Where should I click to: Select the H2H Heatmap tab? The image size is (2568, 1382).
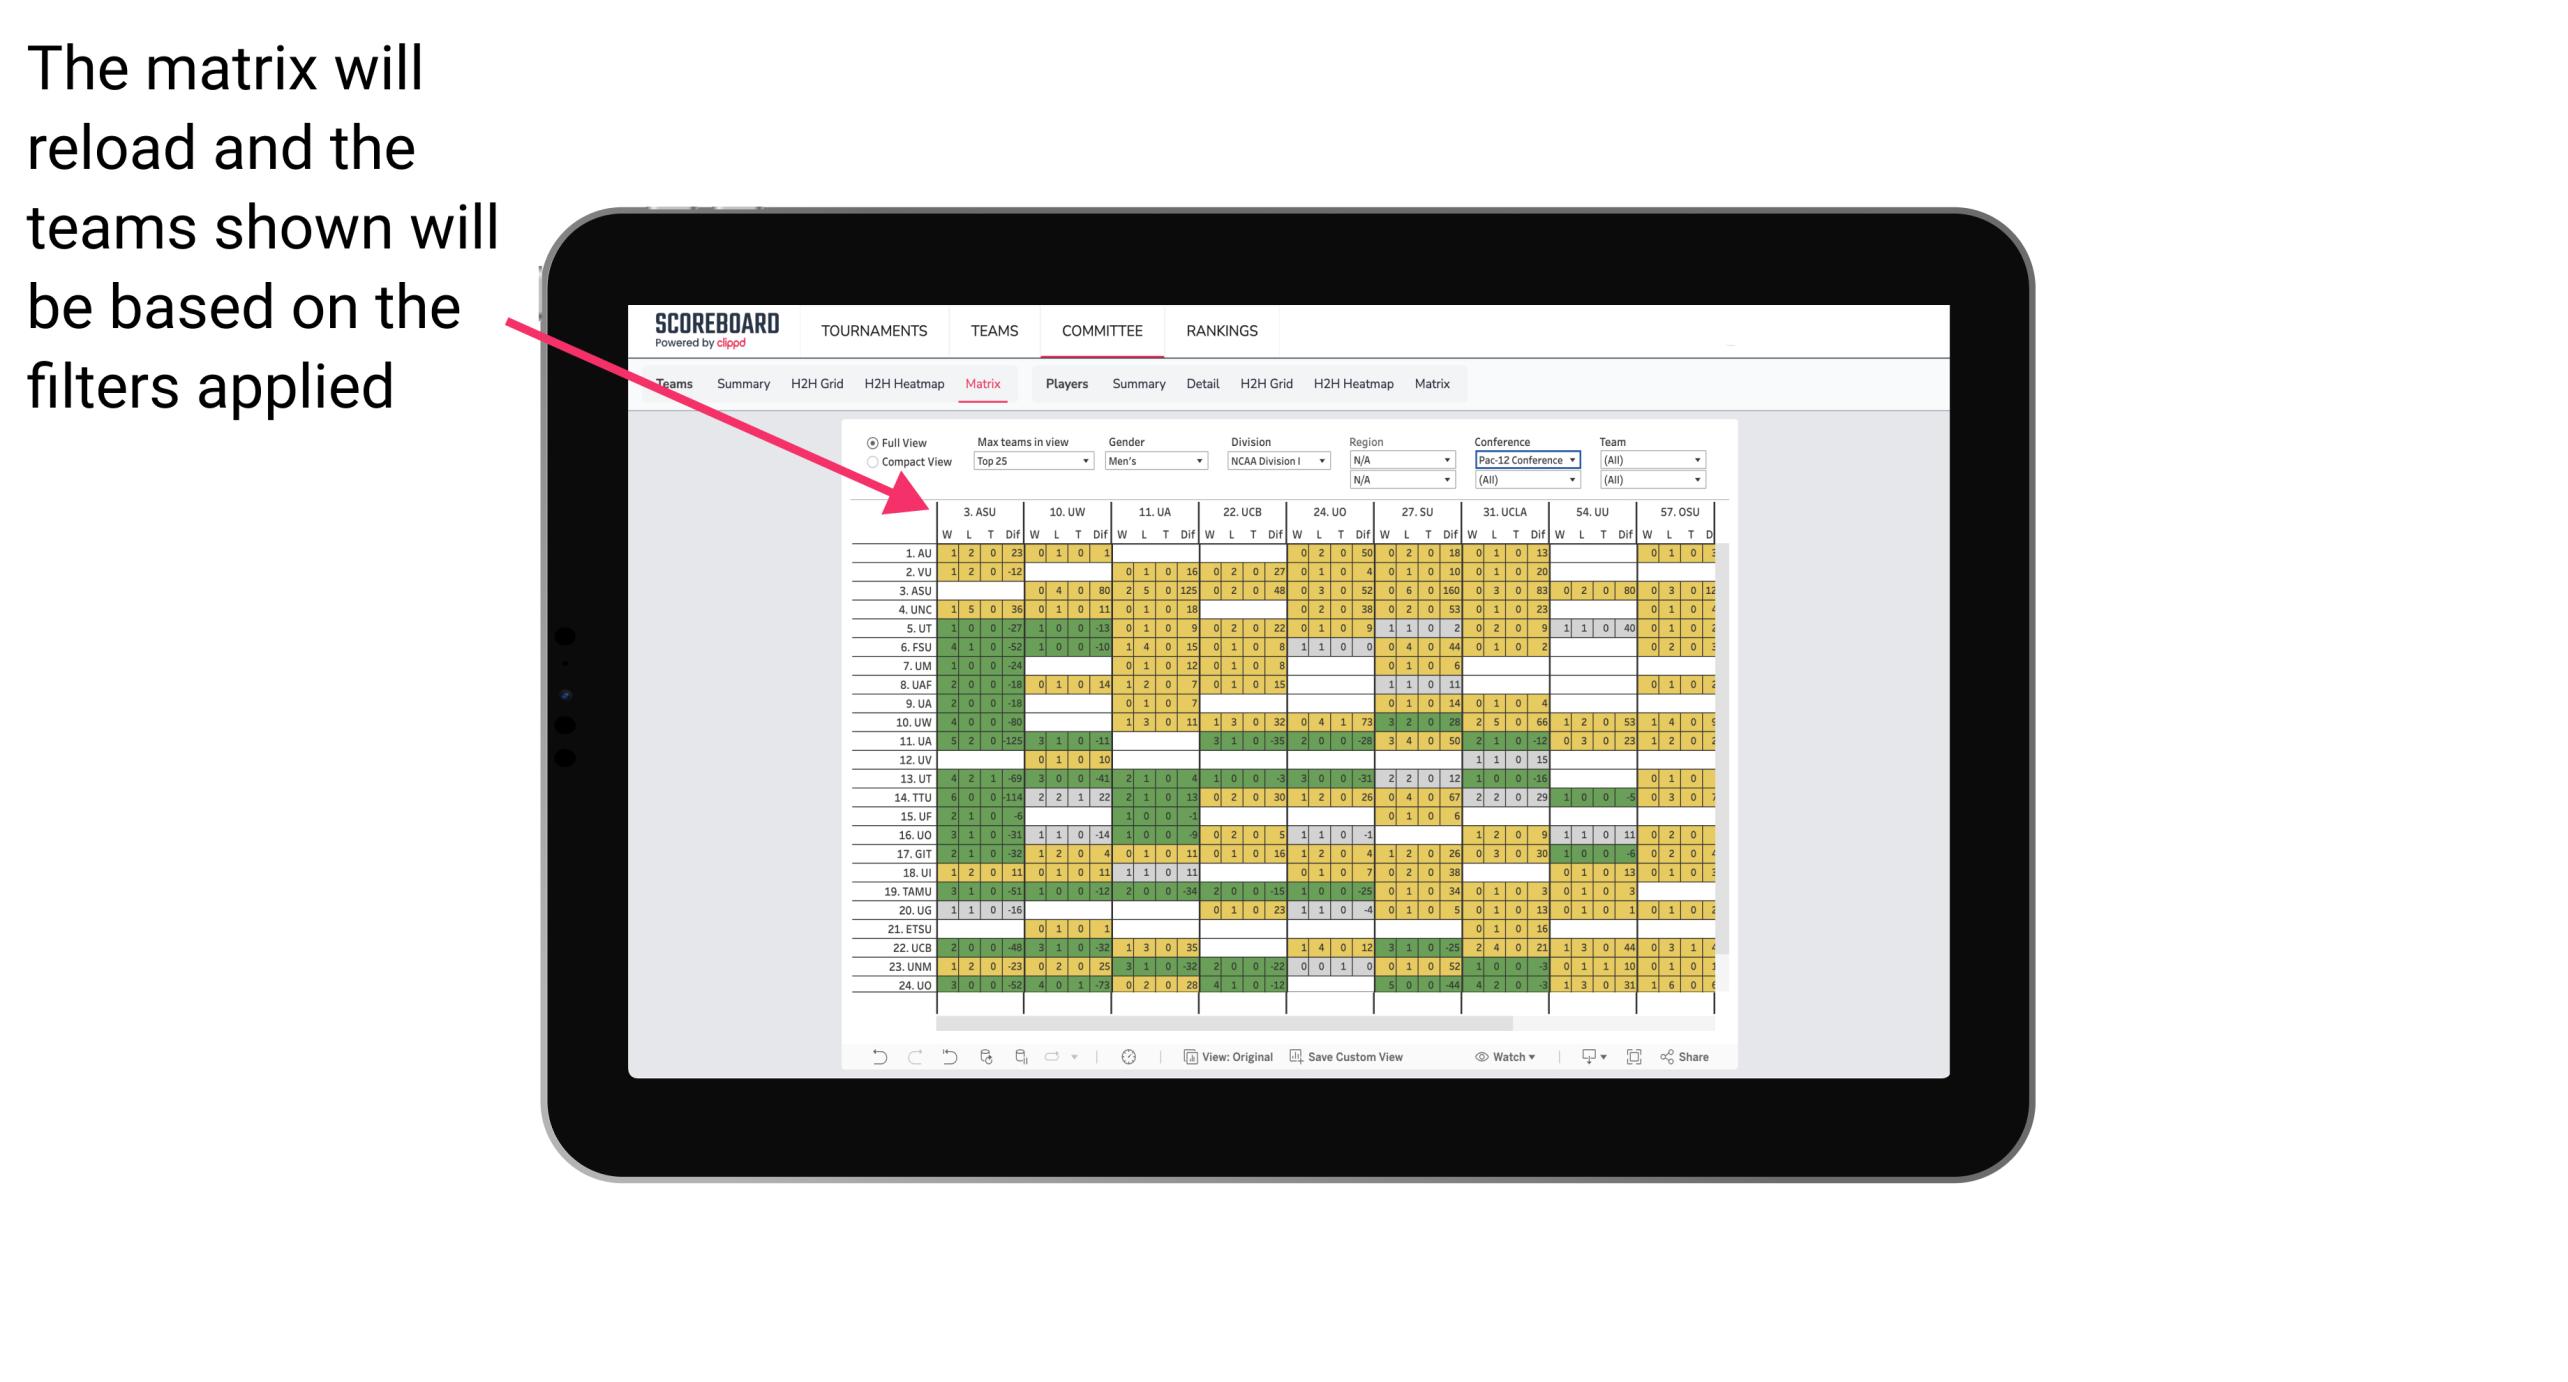pyautogui.click(x=900, y=383)
